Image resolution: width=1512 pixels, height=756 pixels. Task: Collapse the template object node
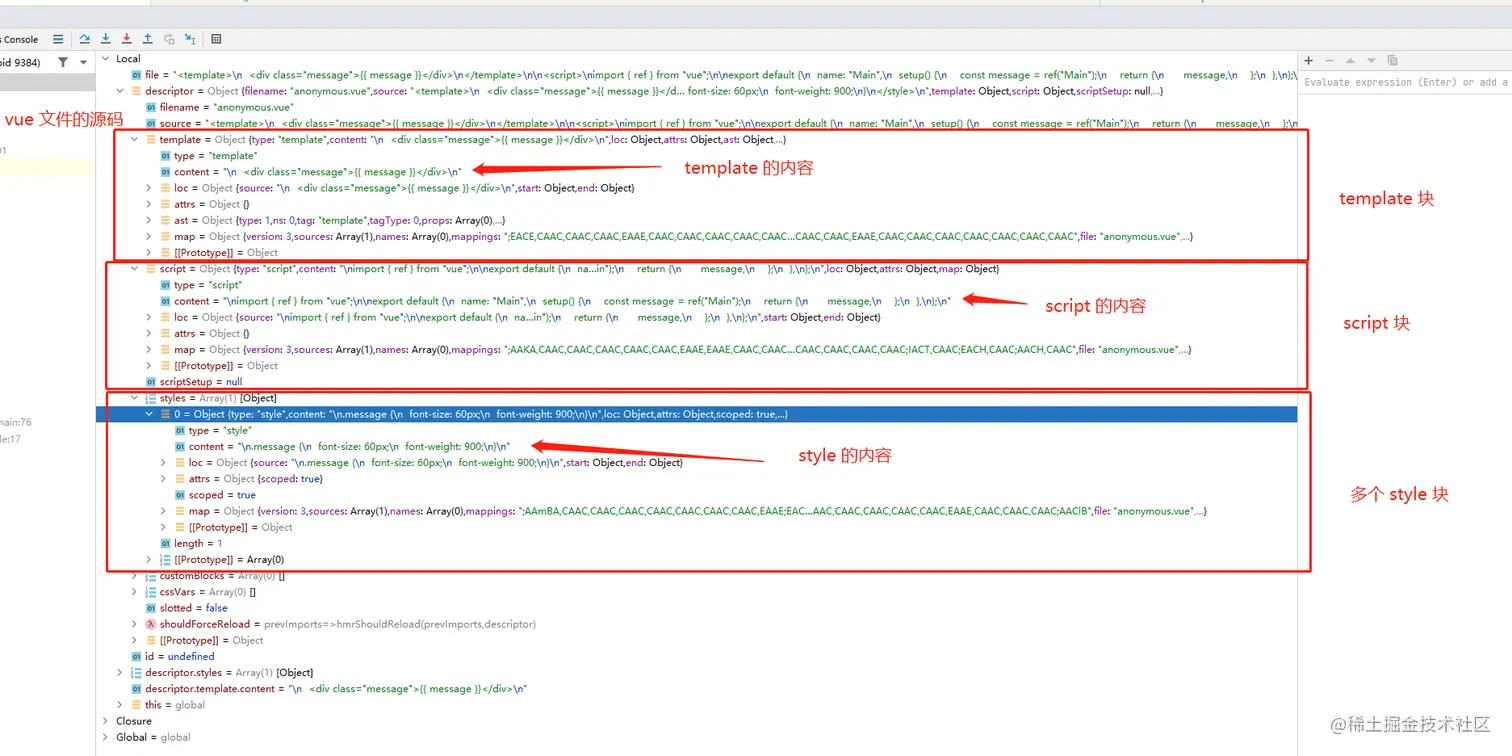pos(135,140)
